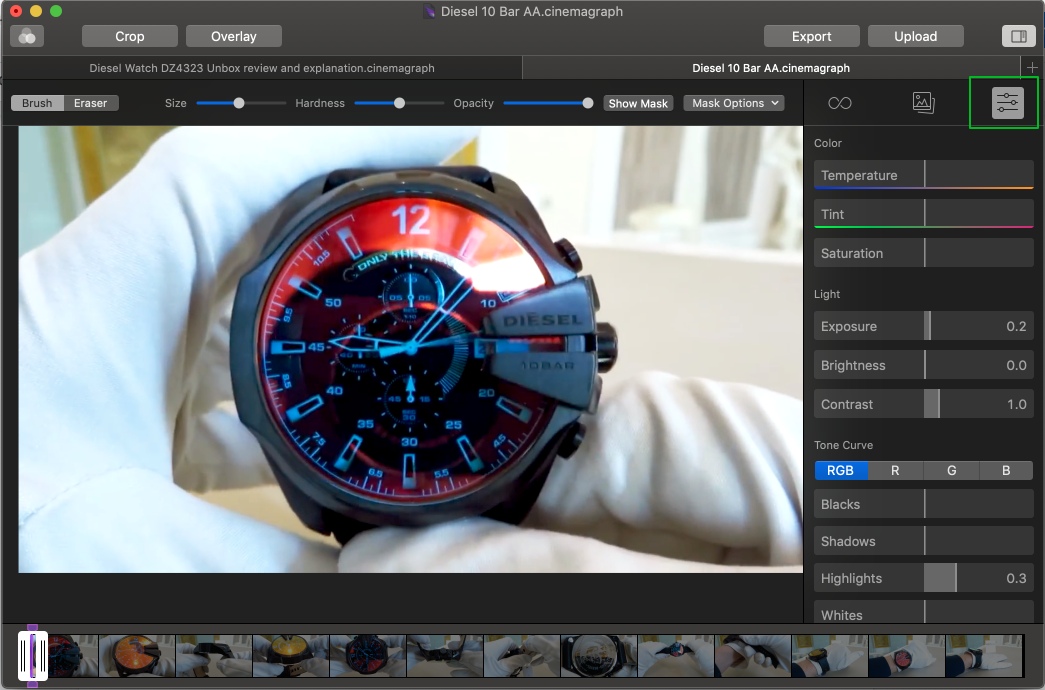Screen dimensions: 1045x690
Task: Toggle the sidebar panel visibility icon
Action: tap(1018, 36)
